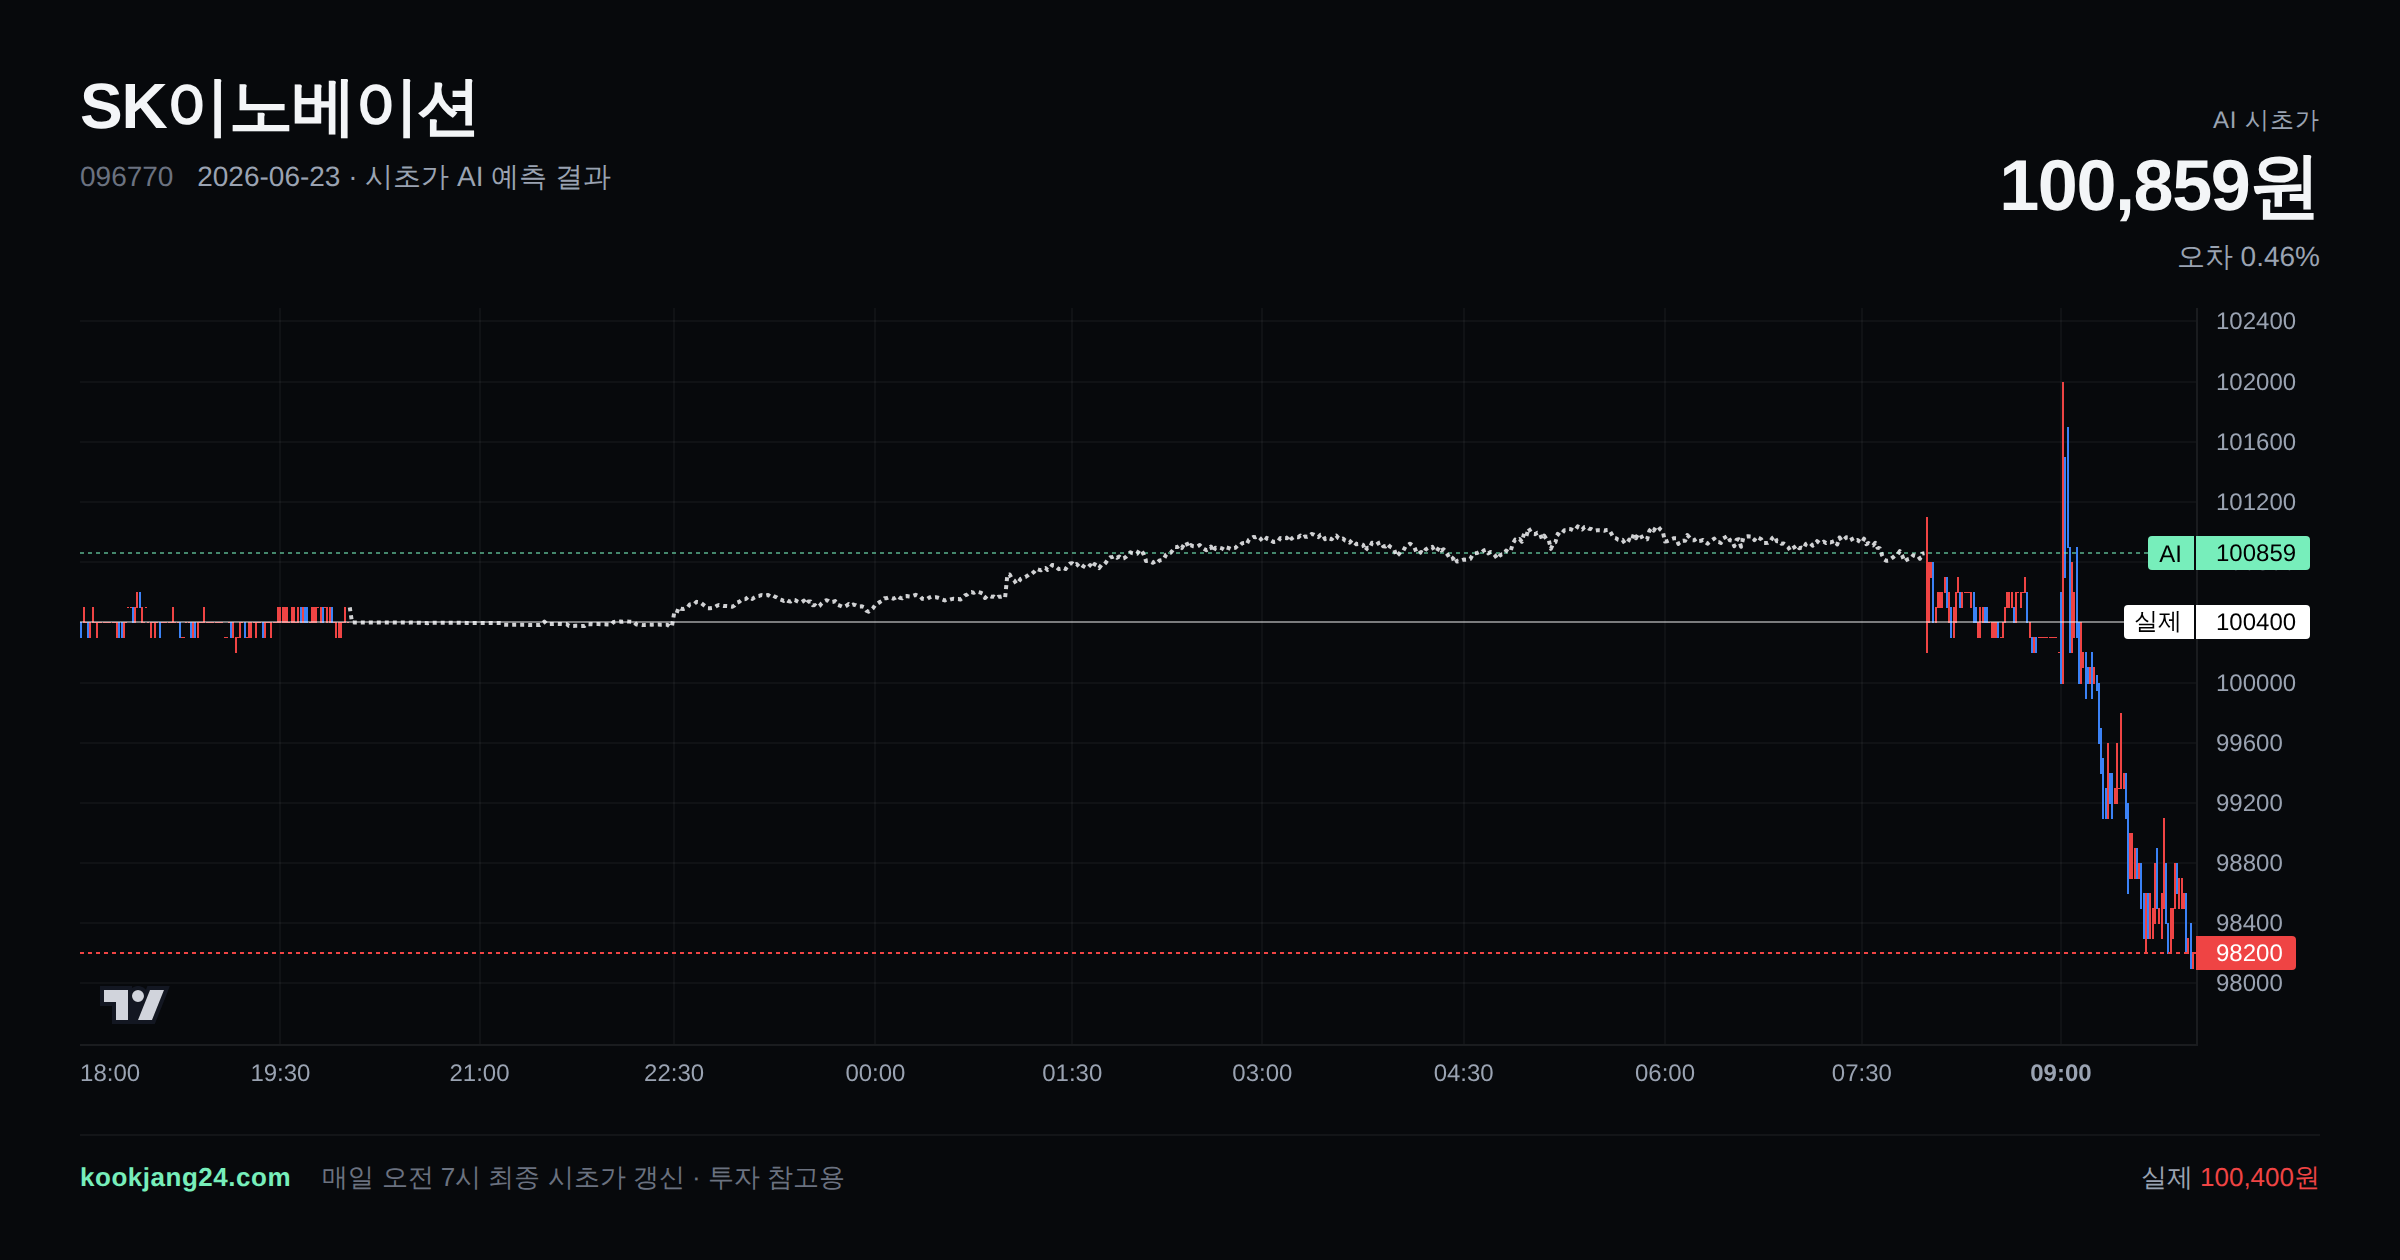2400x1260 pixels.
Task: Click the 00:00 time axis label
Action: 875,1073
